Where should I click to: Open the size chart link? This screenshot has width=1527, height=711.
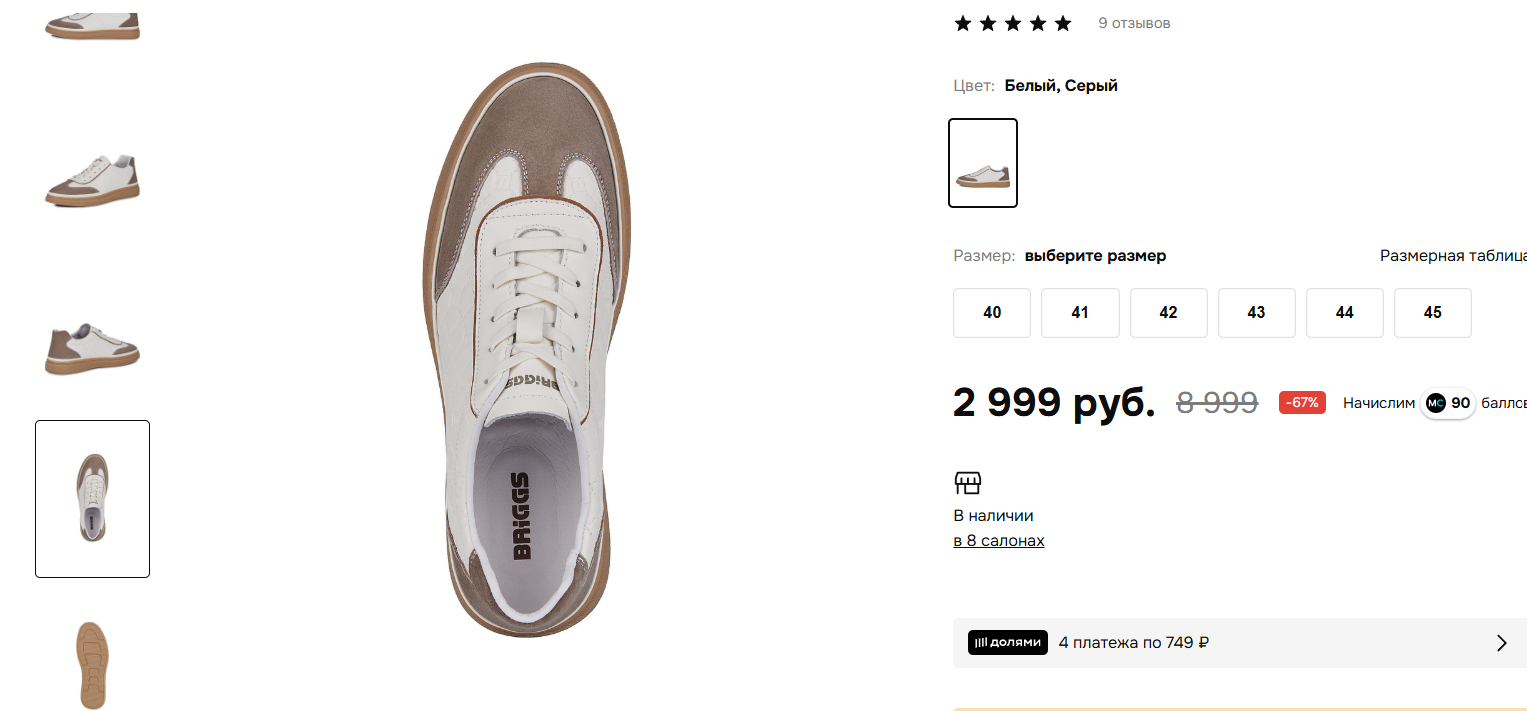(x=1452, y=256)
